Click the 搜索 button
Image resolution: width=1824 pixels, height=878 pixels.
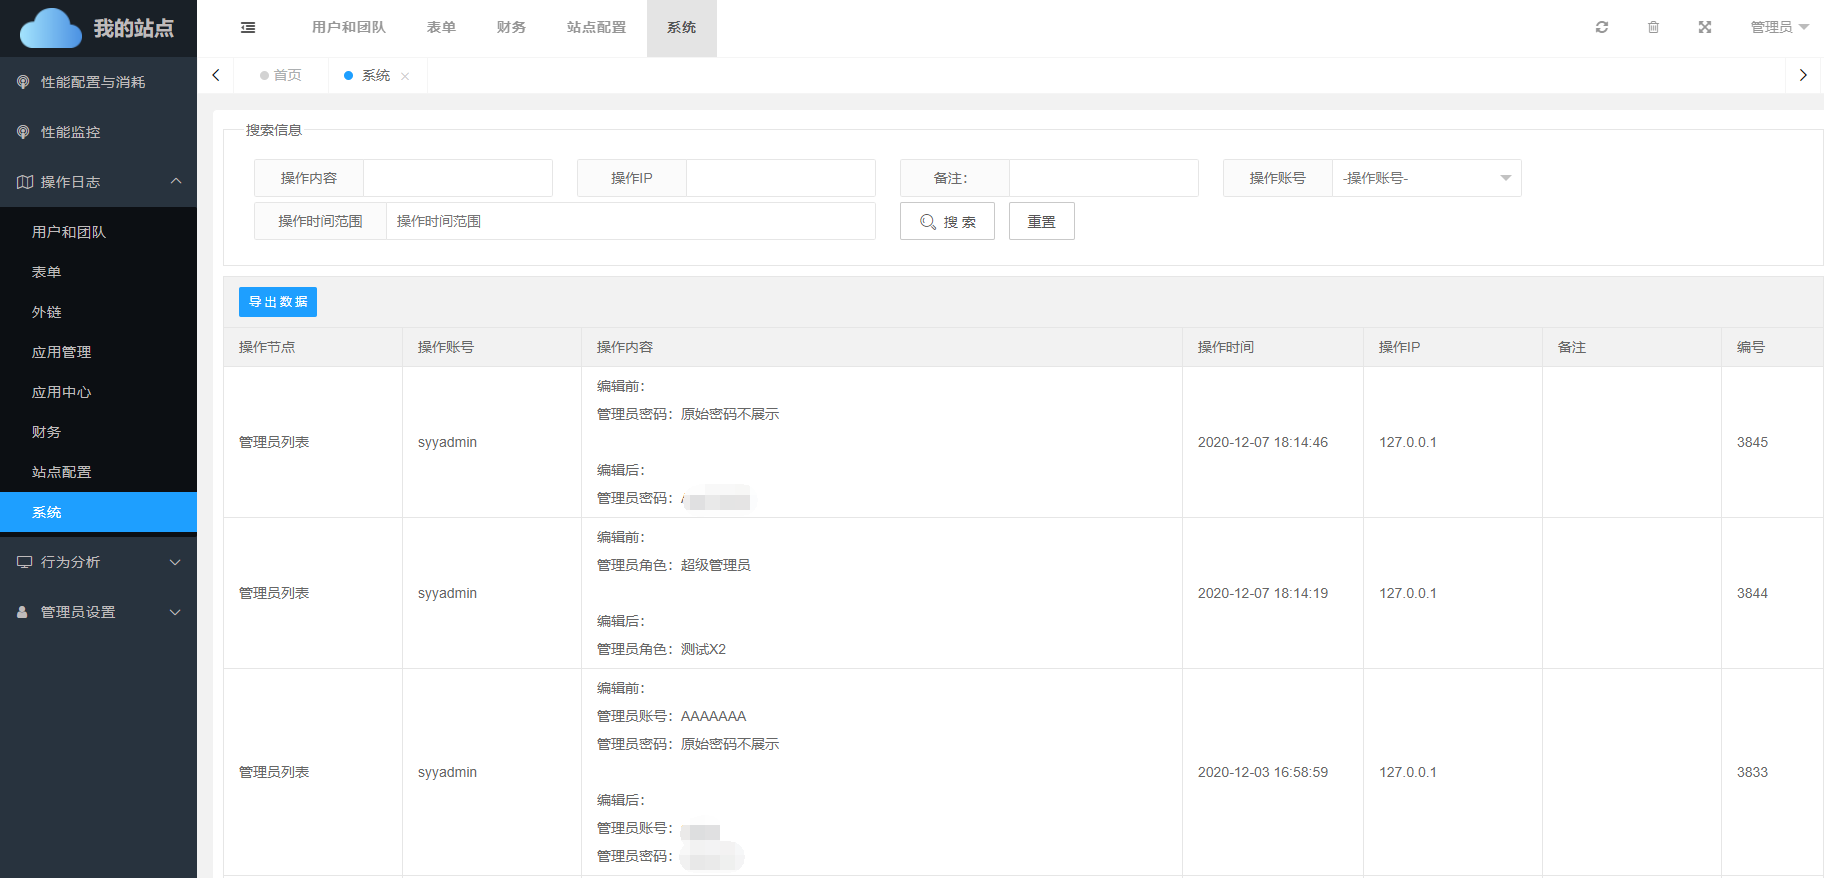point(947,221)
